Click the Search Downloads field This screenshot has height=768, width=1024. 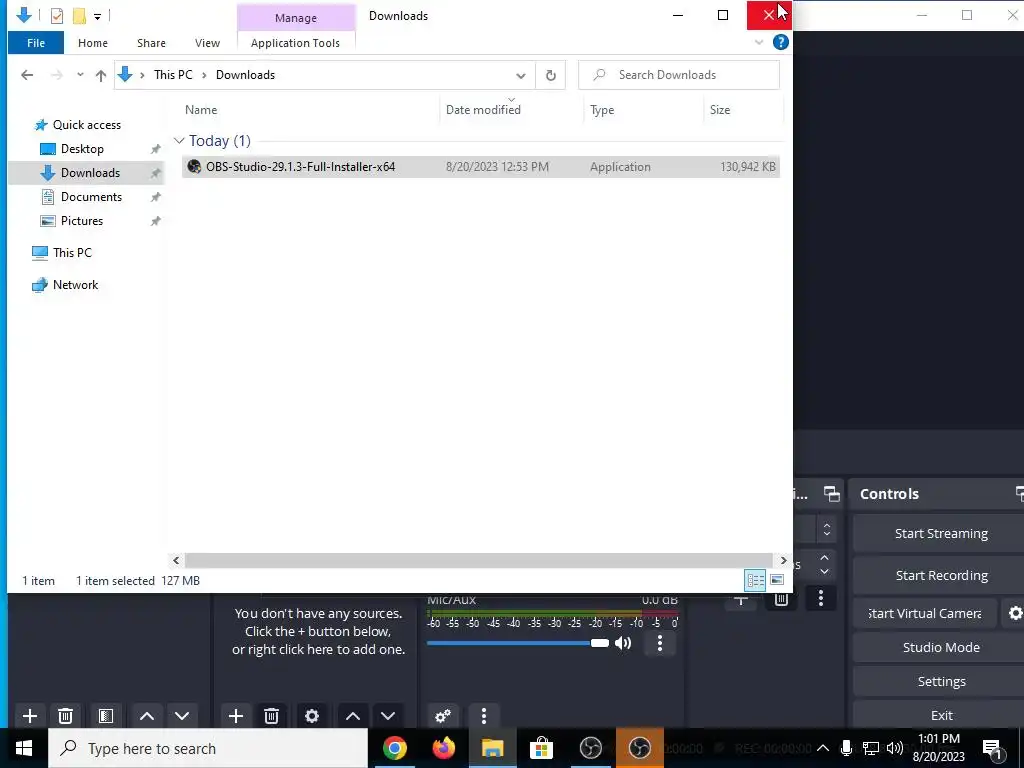pyautogui.click(x=679, y=75)
